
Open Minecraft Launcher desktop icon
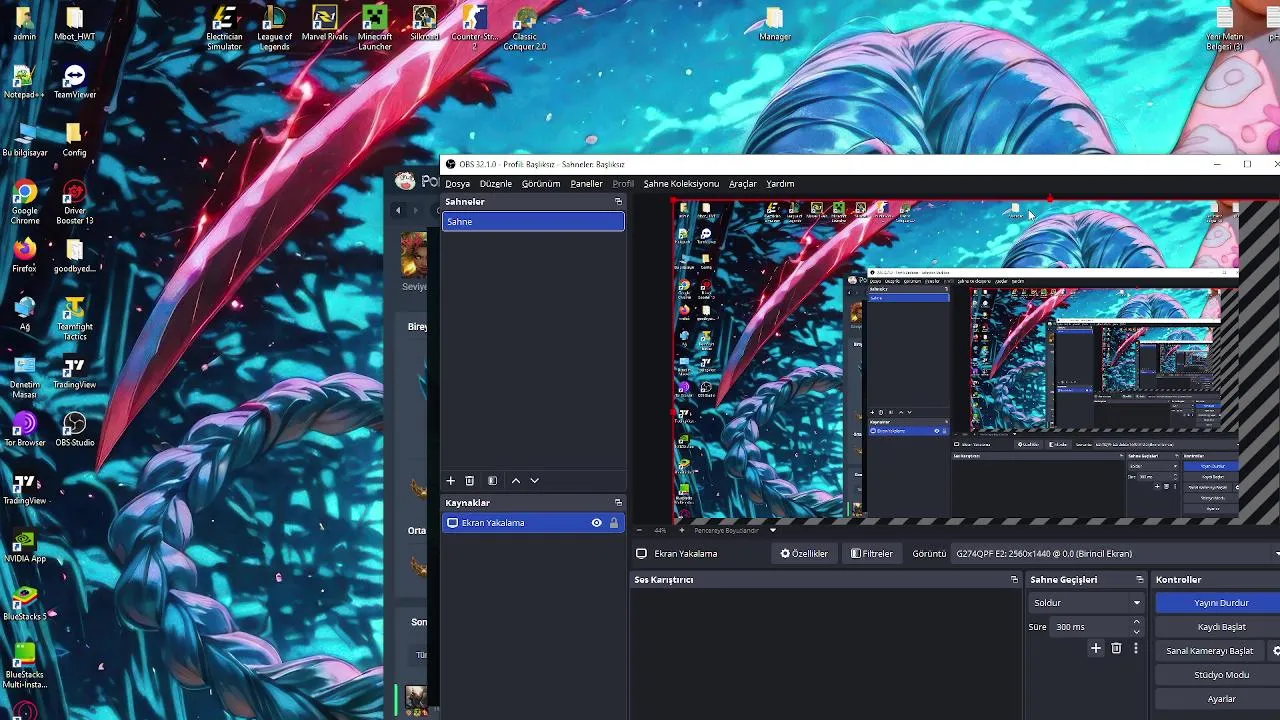point(375,28)
